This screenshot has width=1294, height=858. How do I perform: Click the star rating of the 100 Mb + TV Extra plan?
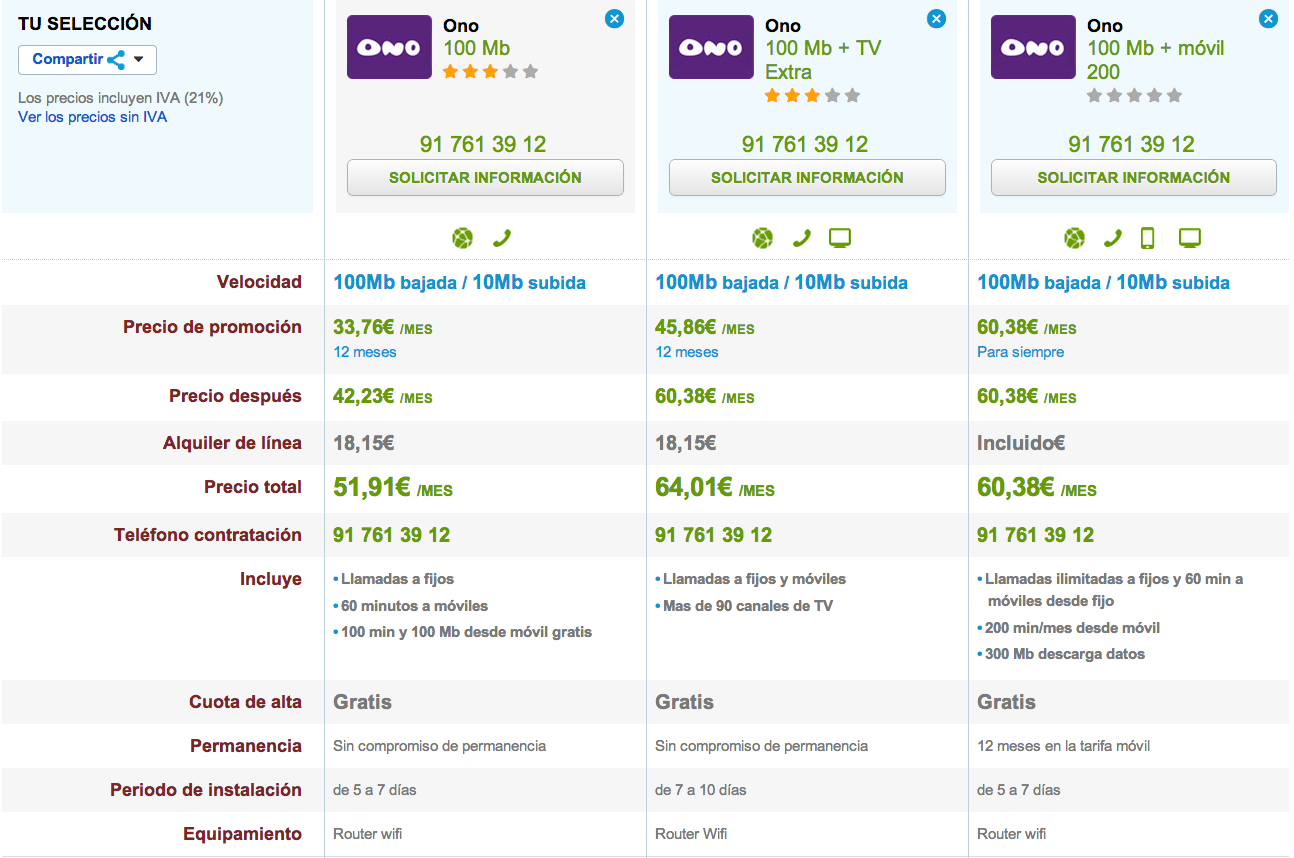click(813, 96)
